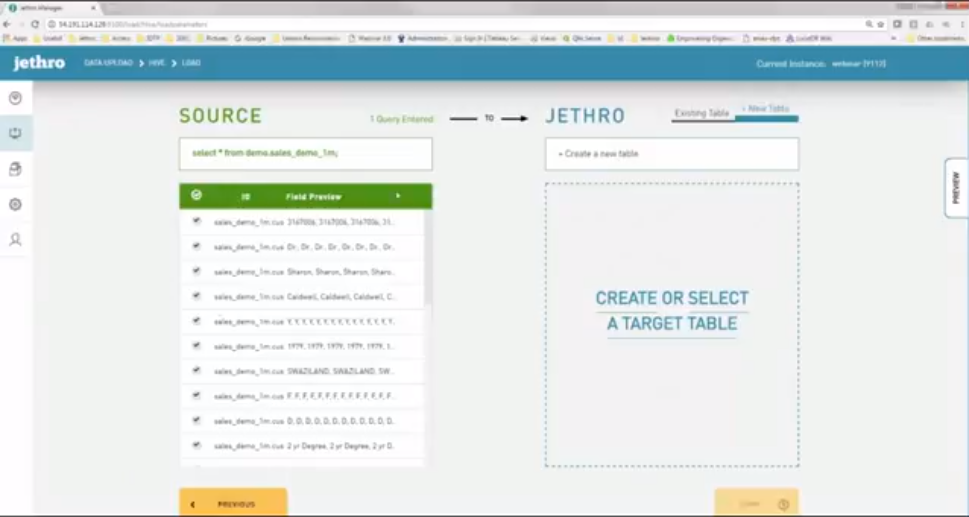This screenshot has height=517, width=969.
Task: Open the Pictures bookmark folder
Action: 212,38
